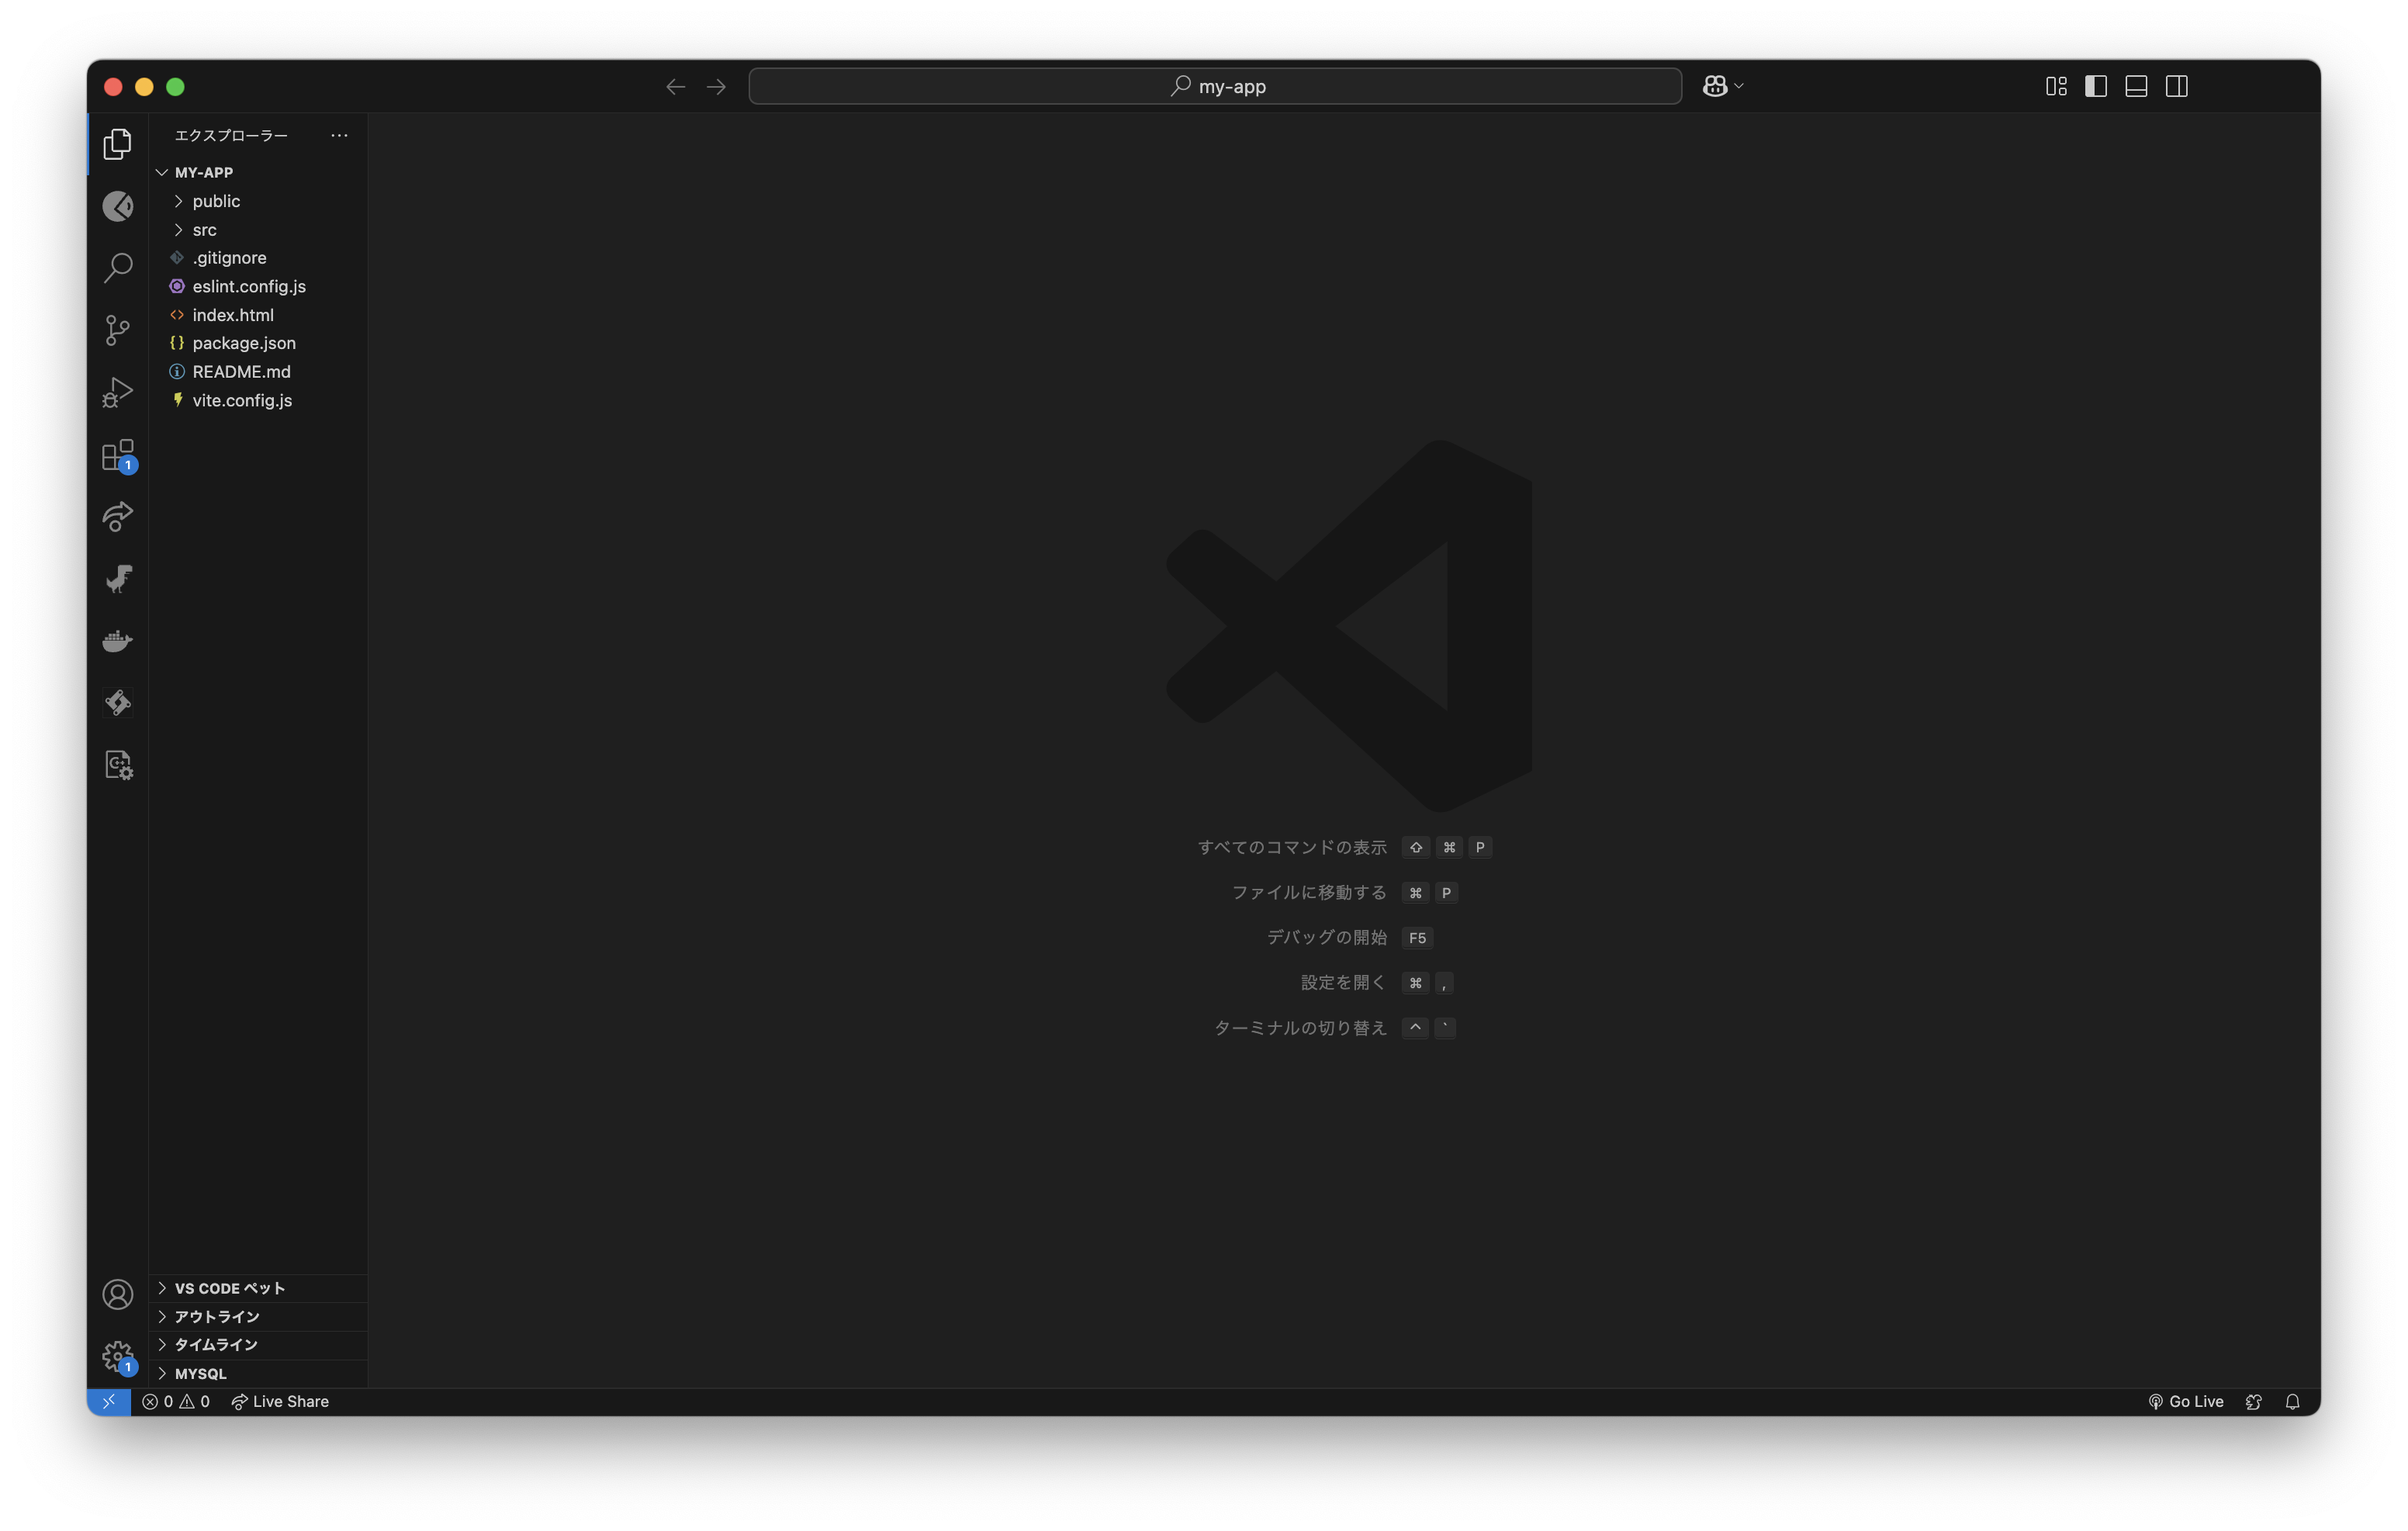Open the Manage gear icon
The width and height of the screenshot is (2408, 1531).
pyautogui.click(x=117, y=1356)
